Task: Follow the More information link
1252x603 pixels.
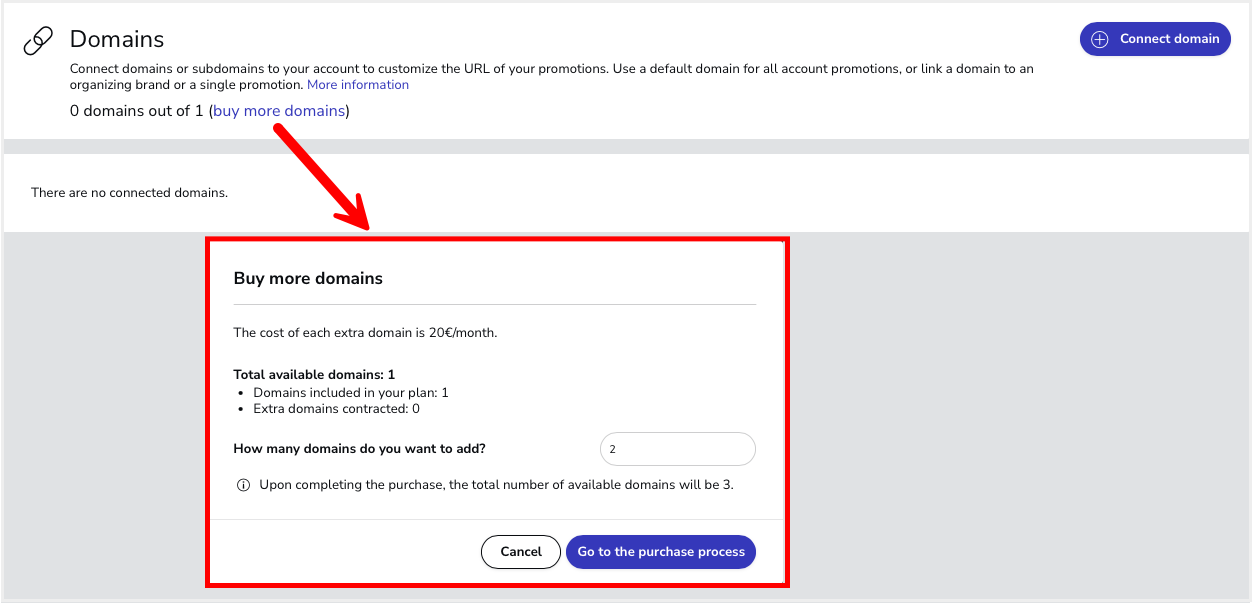Action: (358, 85)
